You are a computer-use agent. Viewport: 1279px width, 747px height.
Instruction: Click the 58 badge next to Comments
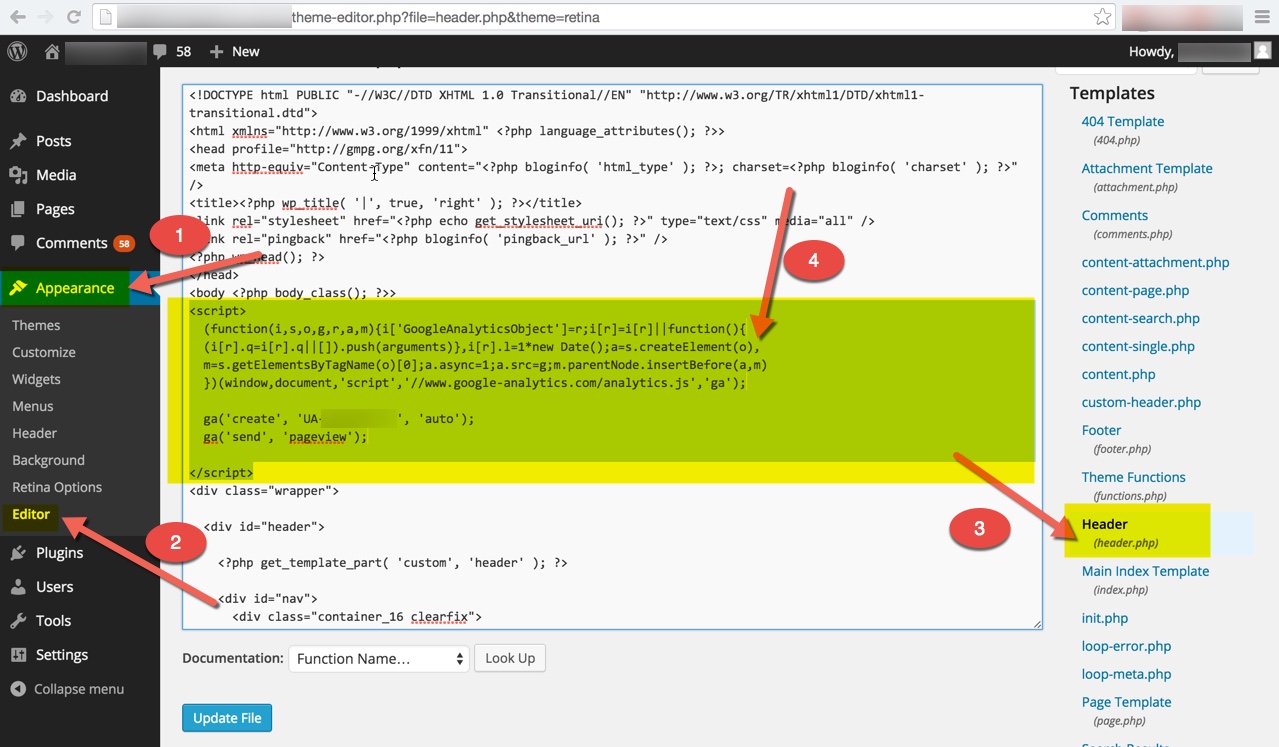coord(124,243)
